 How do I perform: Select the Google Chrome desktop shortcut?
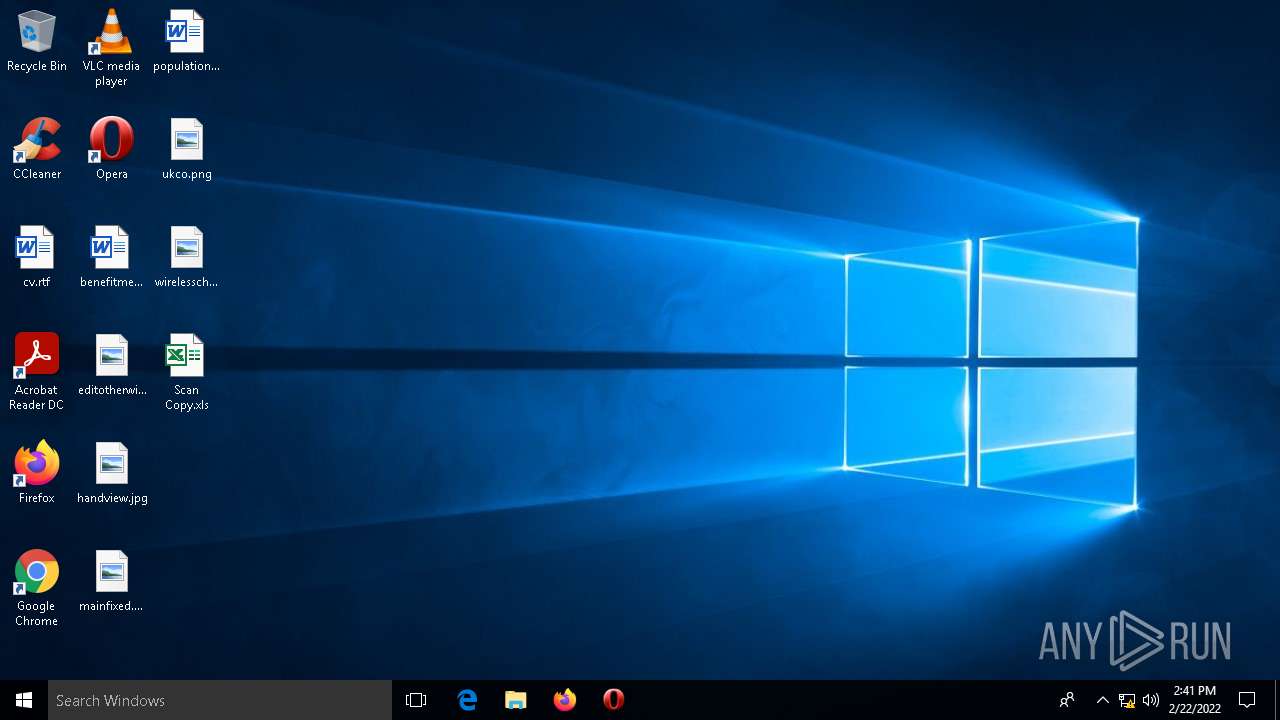click(37, 588)
